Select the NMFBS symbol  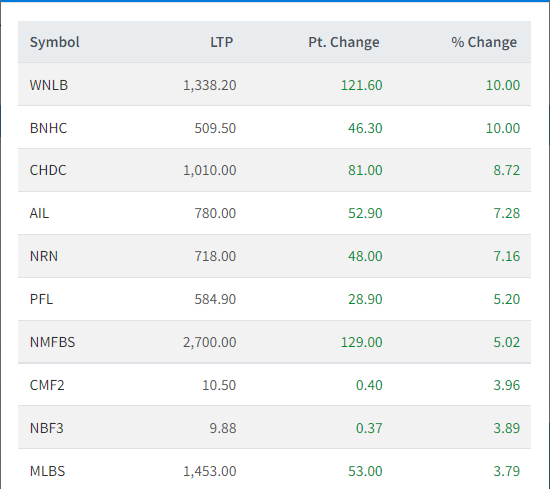[53, 342]
